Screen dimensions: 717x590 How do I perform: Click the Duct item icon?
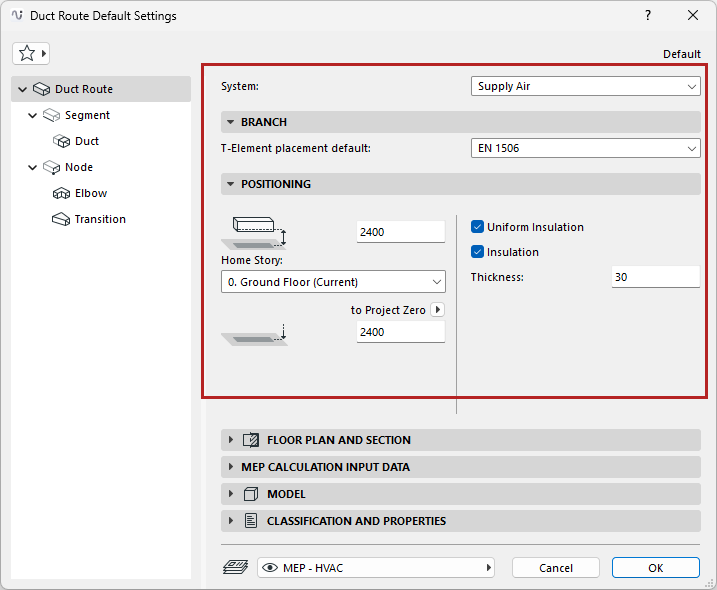click(x=61, y=141)
